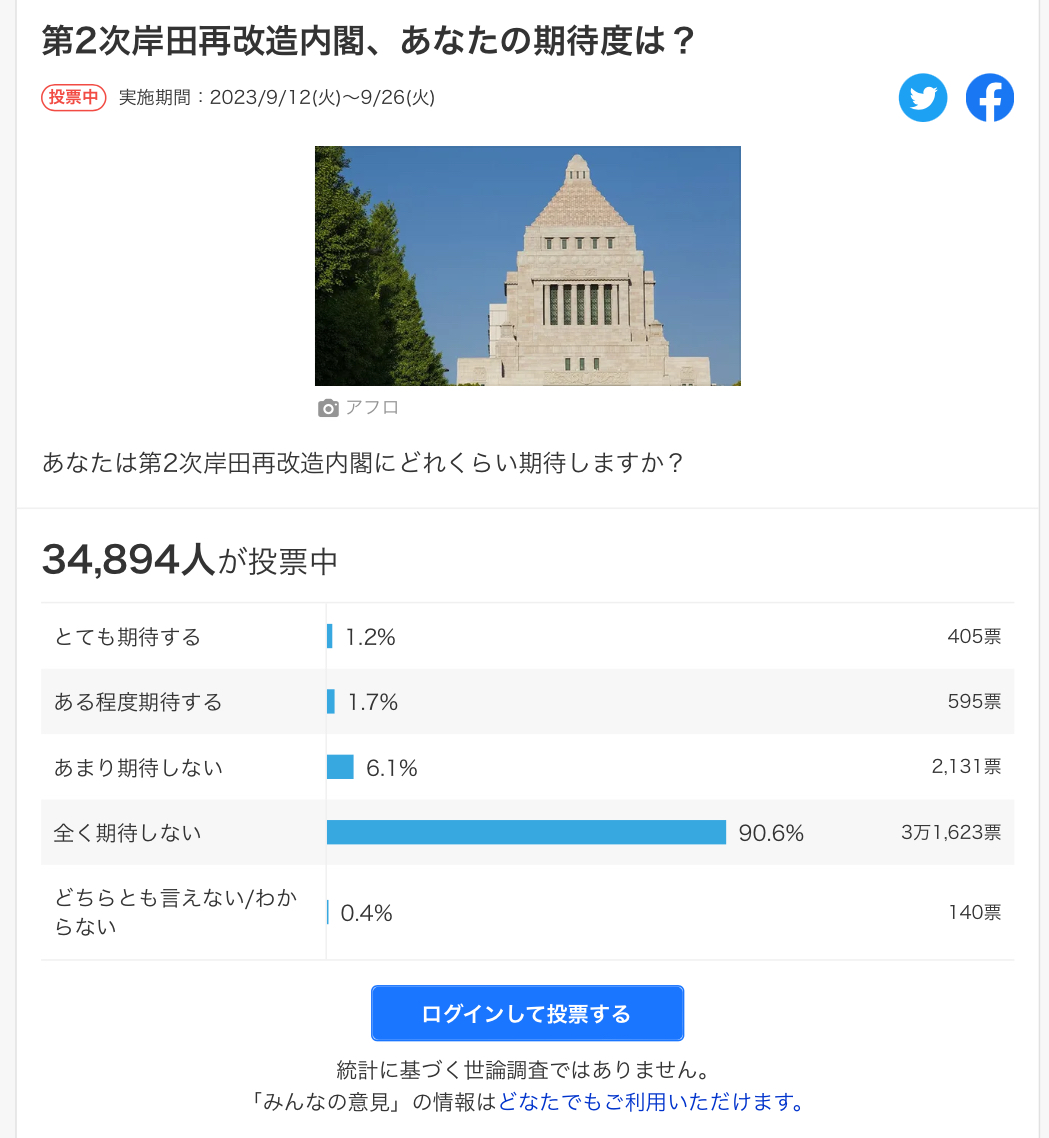Share the poll on Twitter
The height and width of the screenshot is (1138, 1049).
[x=923, y=97]
